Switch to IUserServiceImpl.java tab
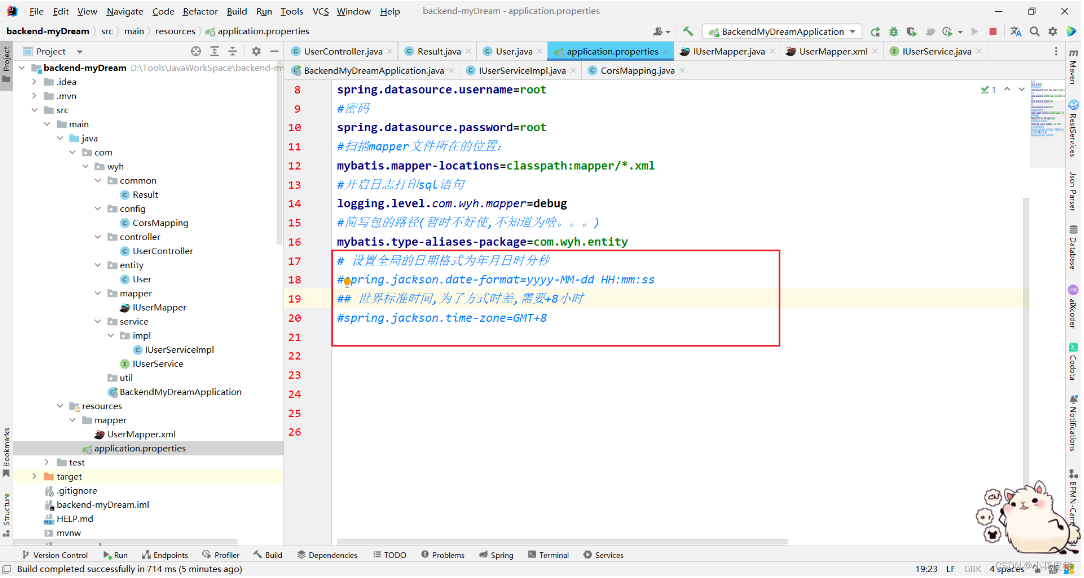1084x578 pixels. [x=522, y=71]
